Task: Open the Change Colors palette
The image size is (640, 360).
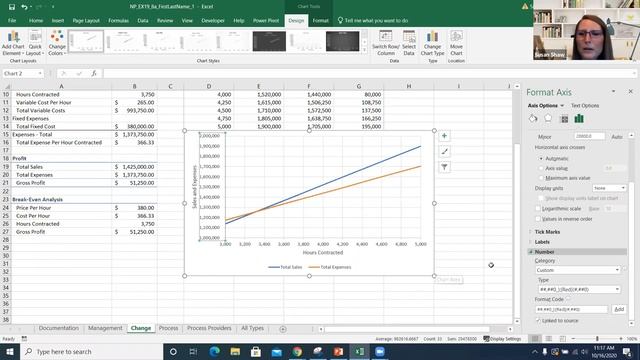Action: tap(57, 43)
